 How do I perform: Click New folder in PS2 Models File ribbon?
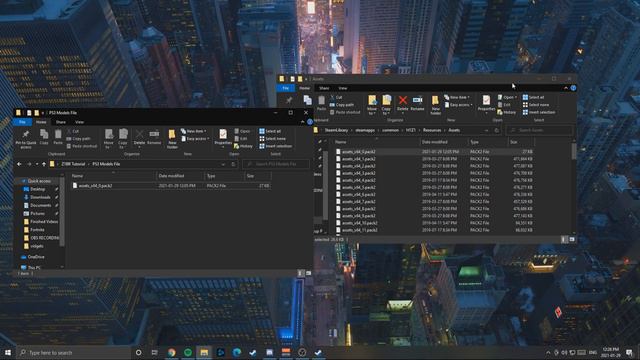tap(172, 139)
